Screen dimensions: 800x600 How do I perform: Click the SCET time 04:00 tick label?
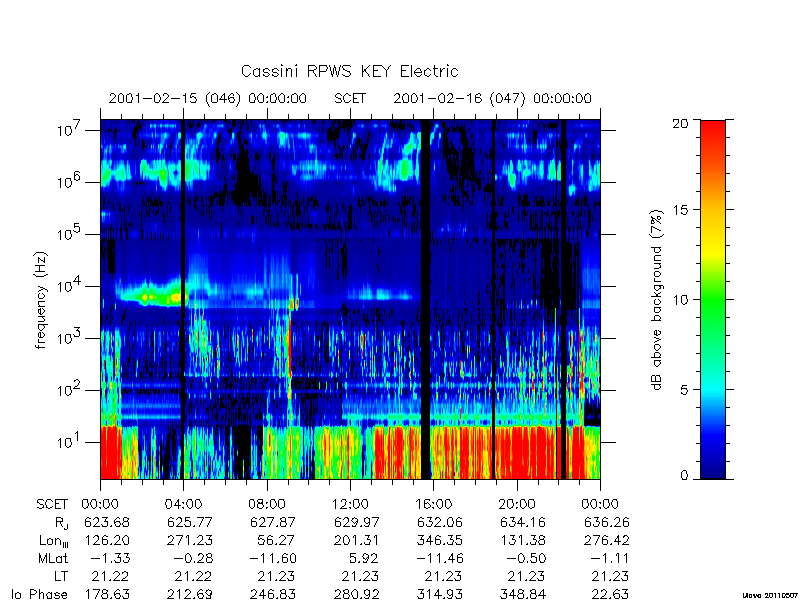point(183,504)
